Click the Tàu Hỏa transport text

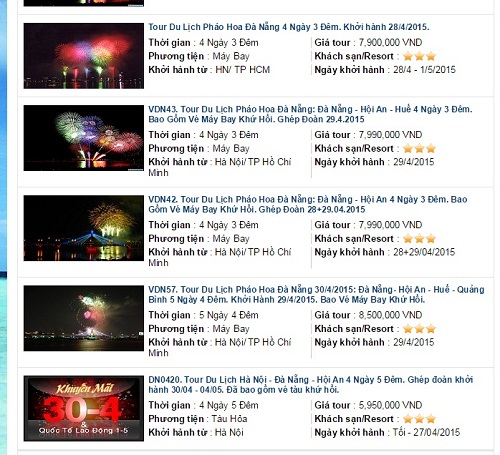229,419
